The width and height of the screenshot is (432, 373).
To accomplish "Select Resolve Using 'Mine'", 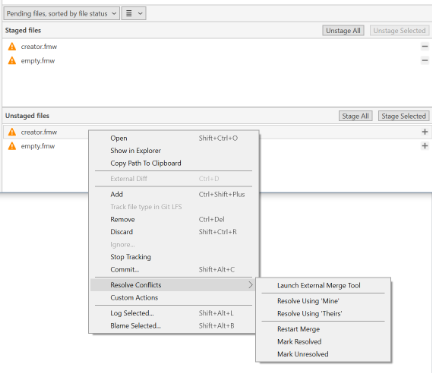I will coord(308,301).
